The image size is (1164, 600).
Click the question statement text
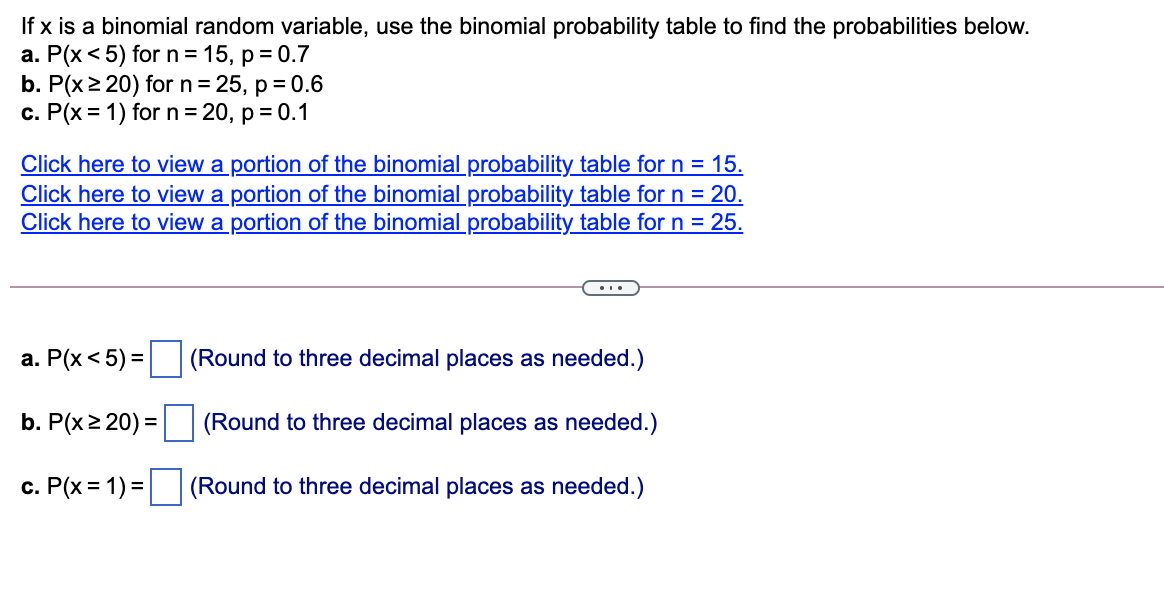(x=524, y=27)
